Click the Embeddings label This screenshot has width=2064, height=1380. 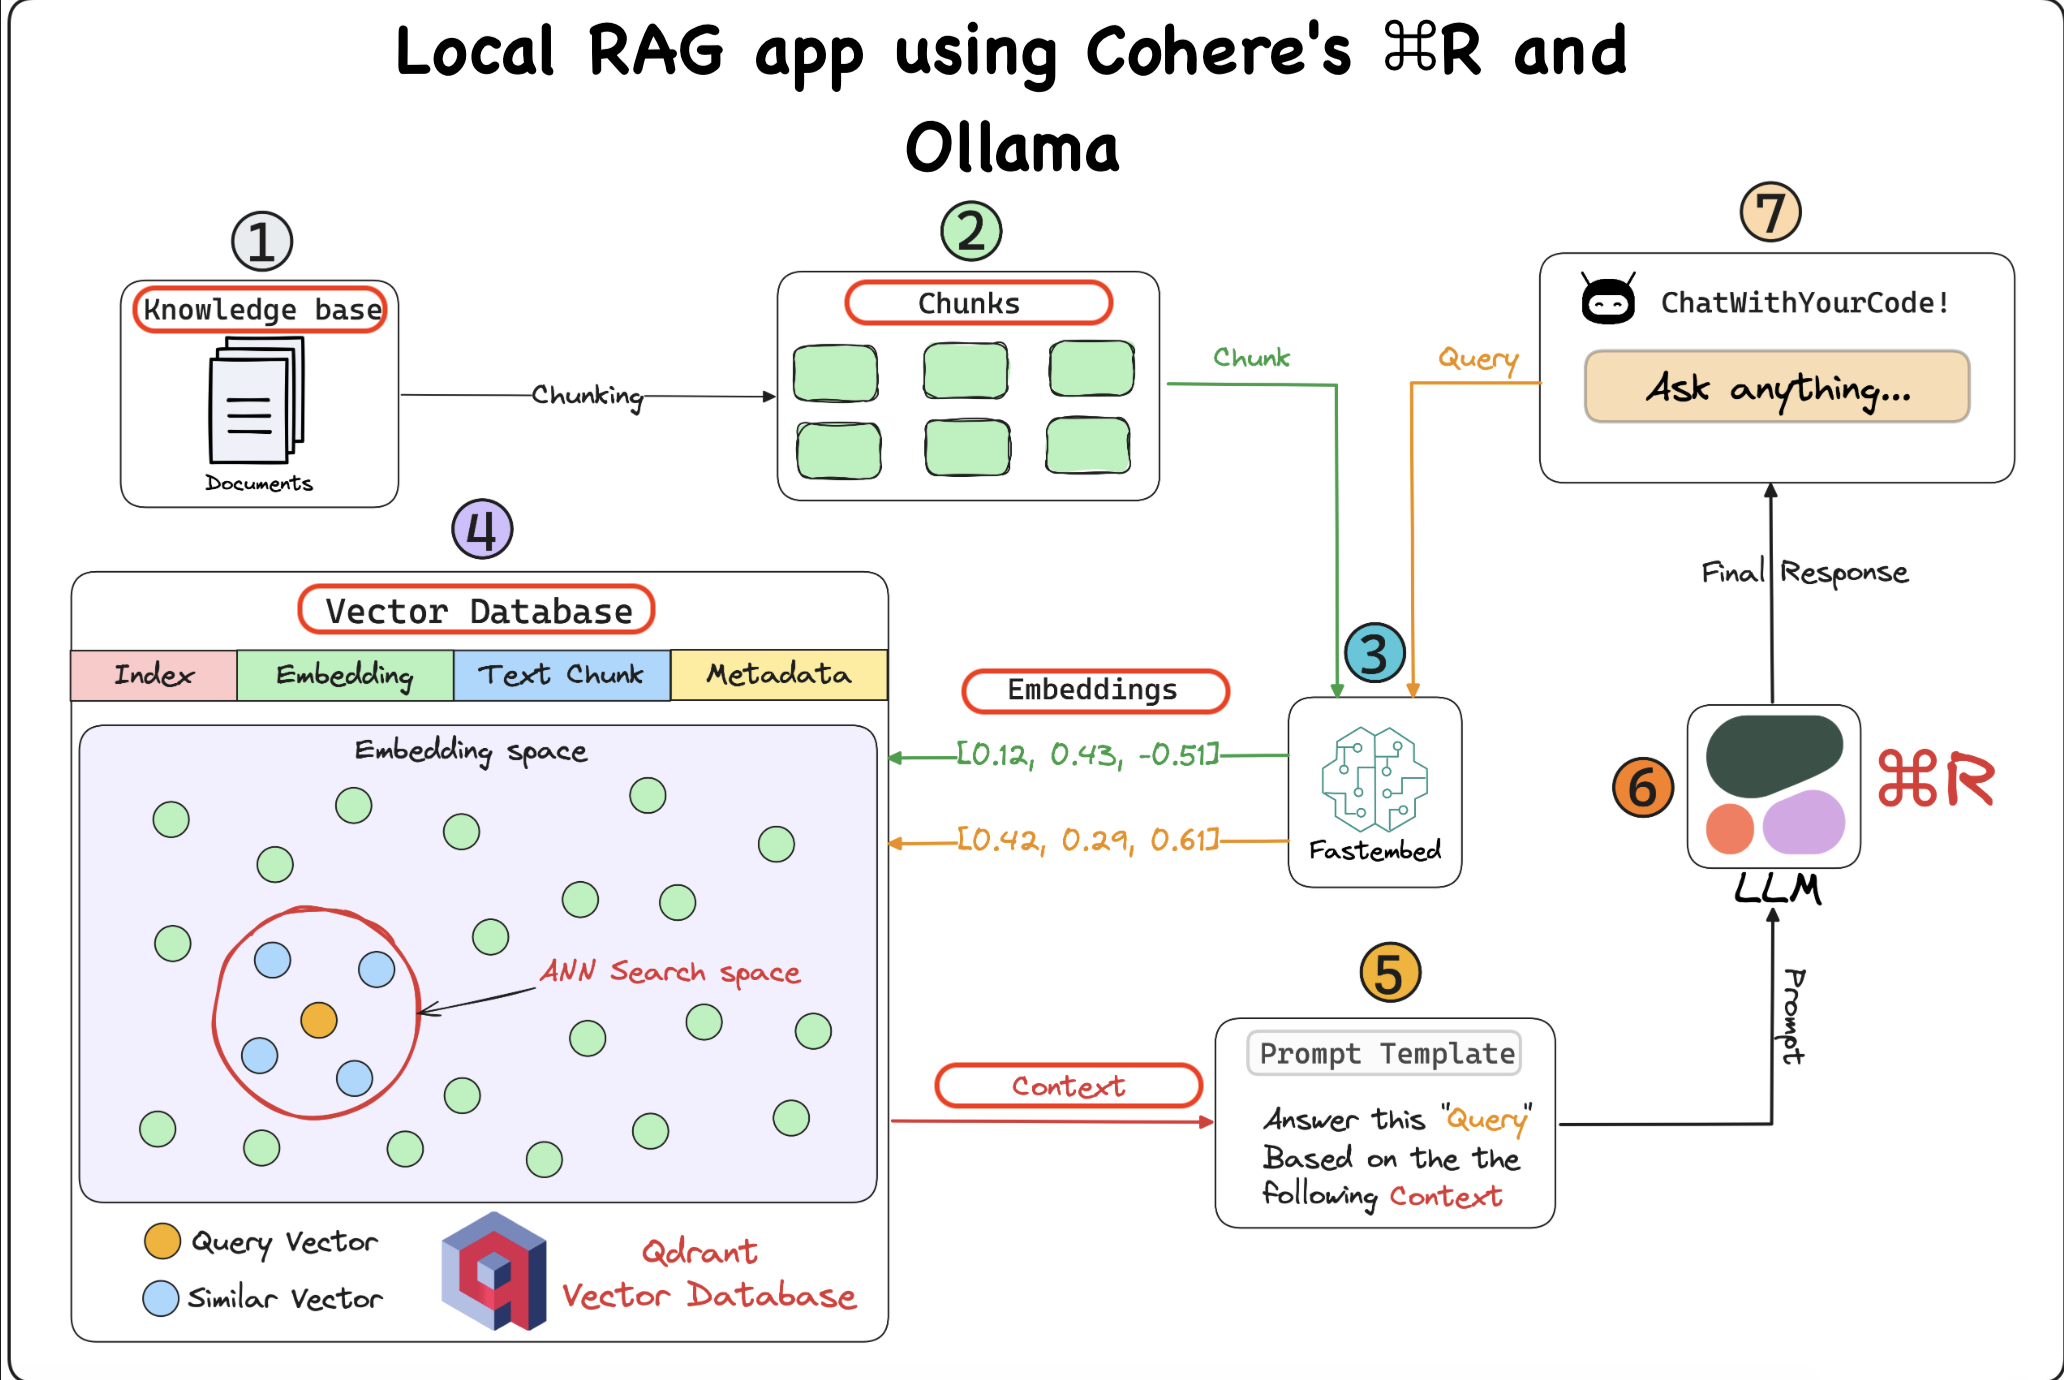(1095, 690)
